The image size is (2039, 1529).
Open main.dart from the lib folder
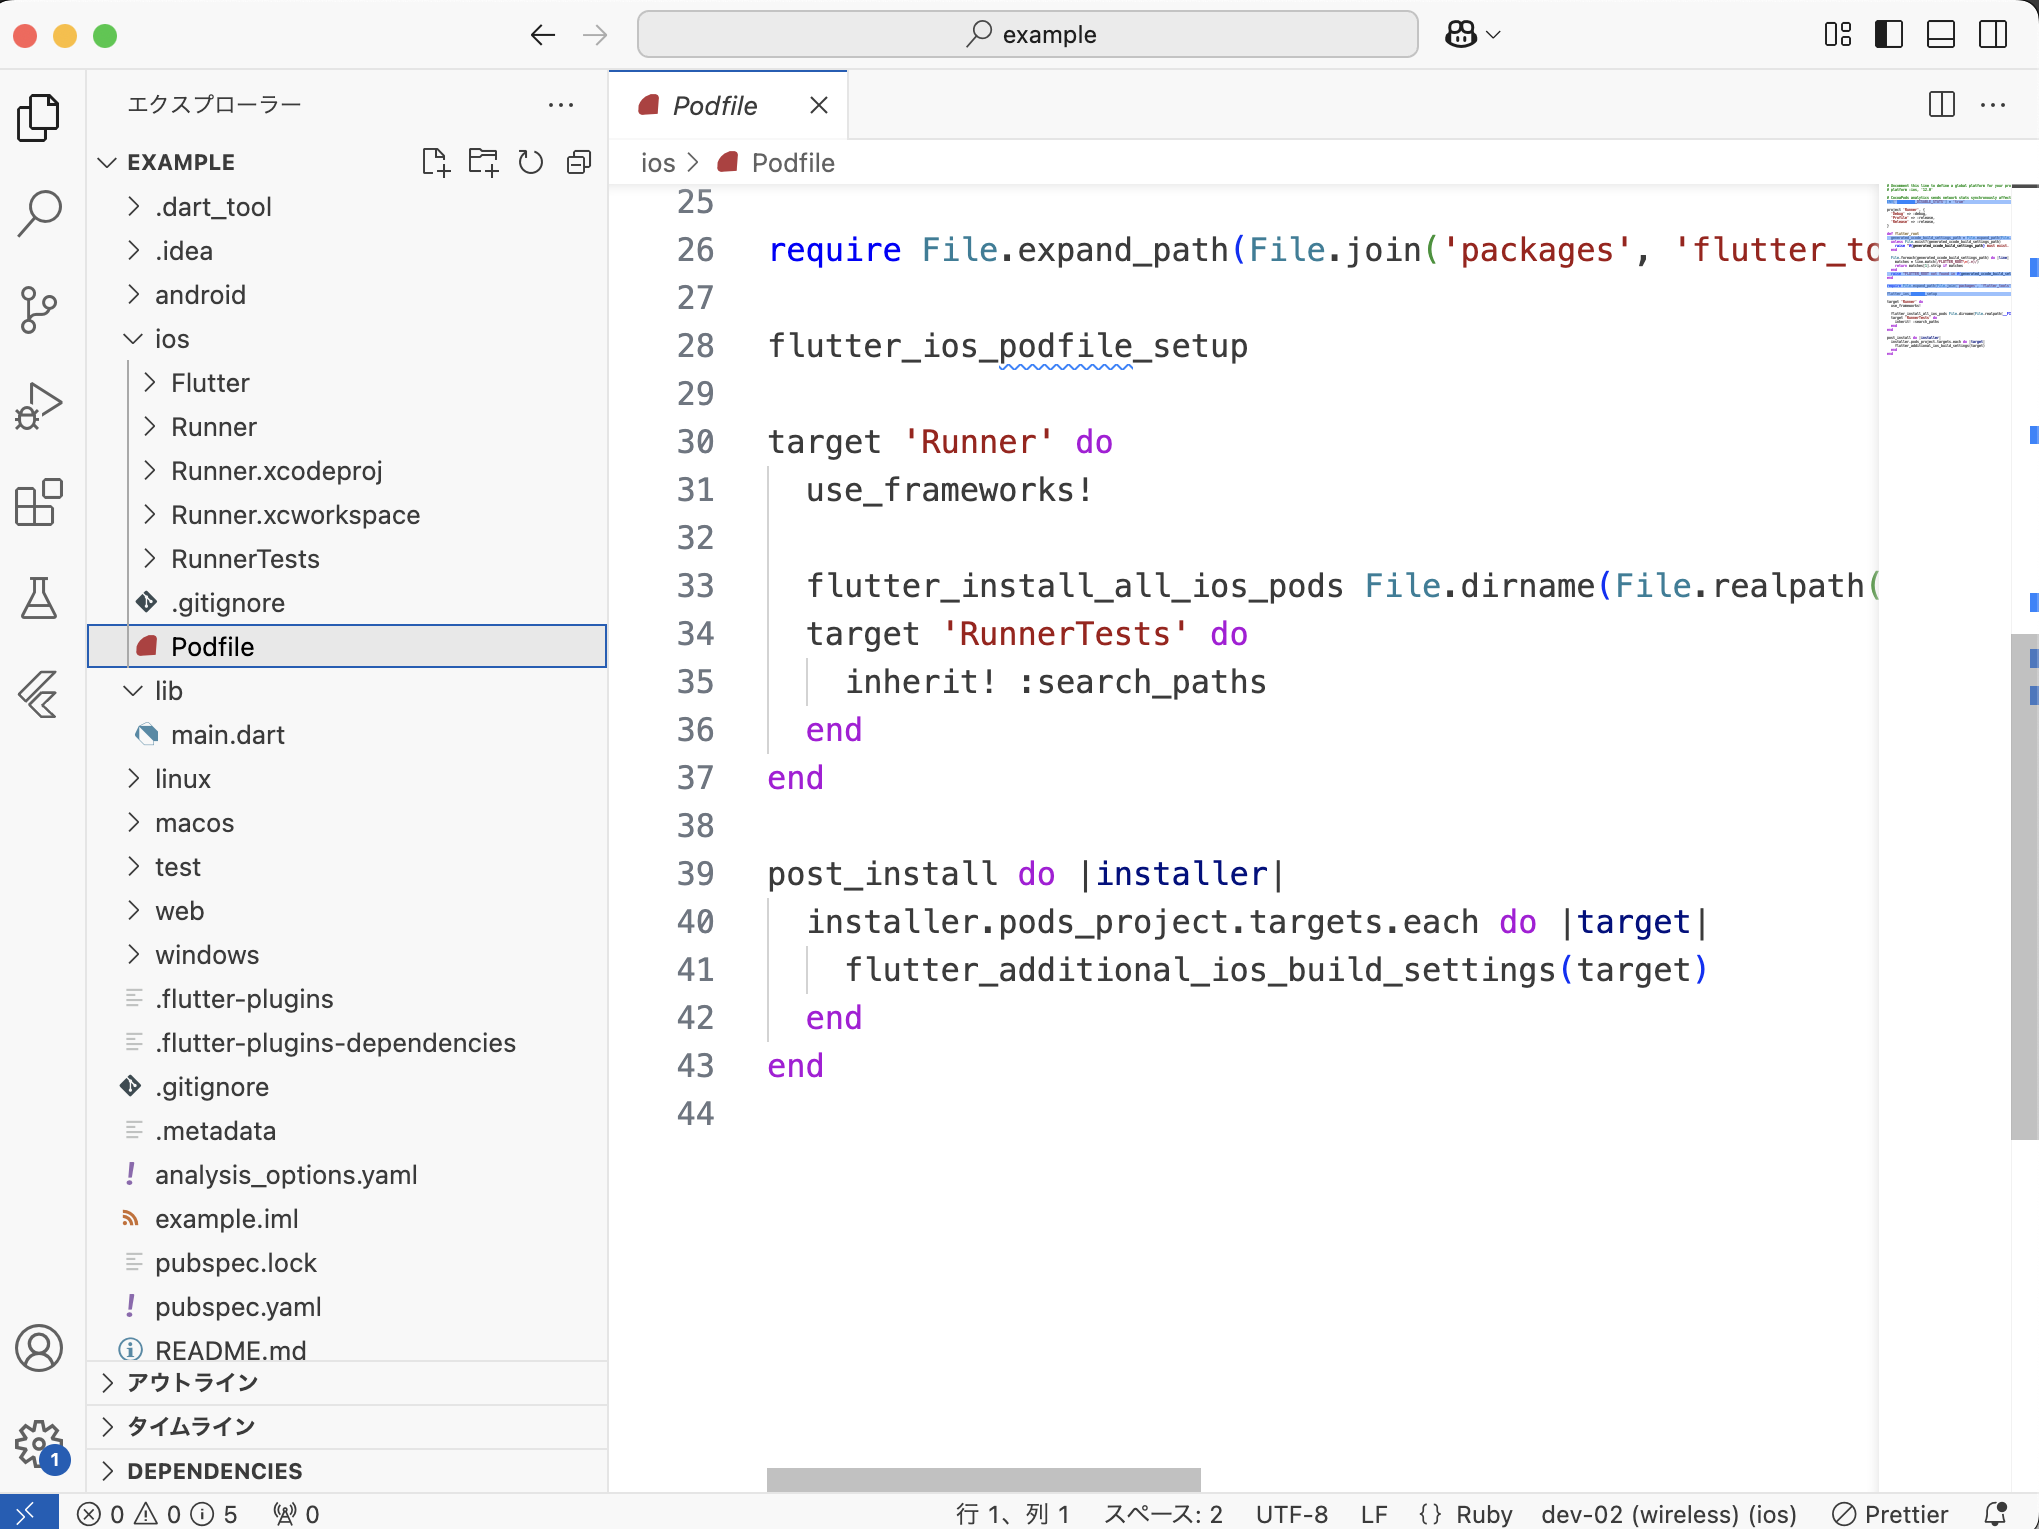pyautogui.click(x=227, y=735)
